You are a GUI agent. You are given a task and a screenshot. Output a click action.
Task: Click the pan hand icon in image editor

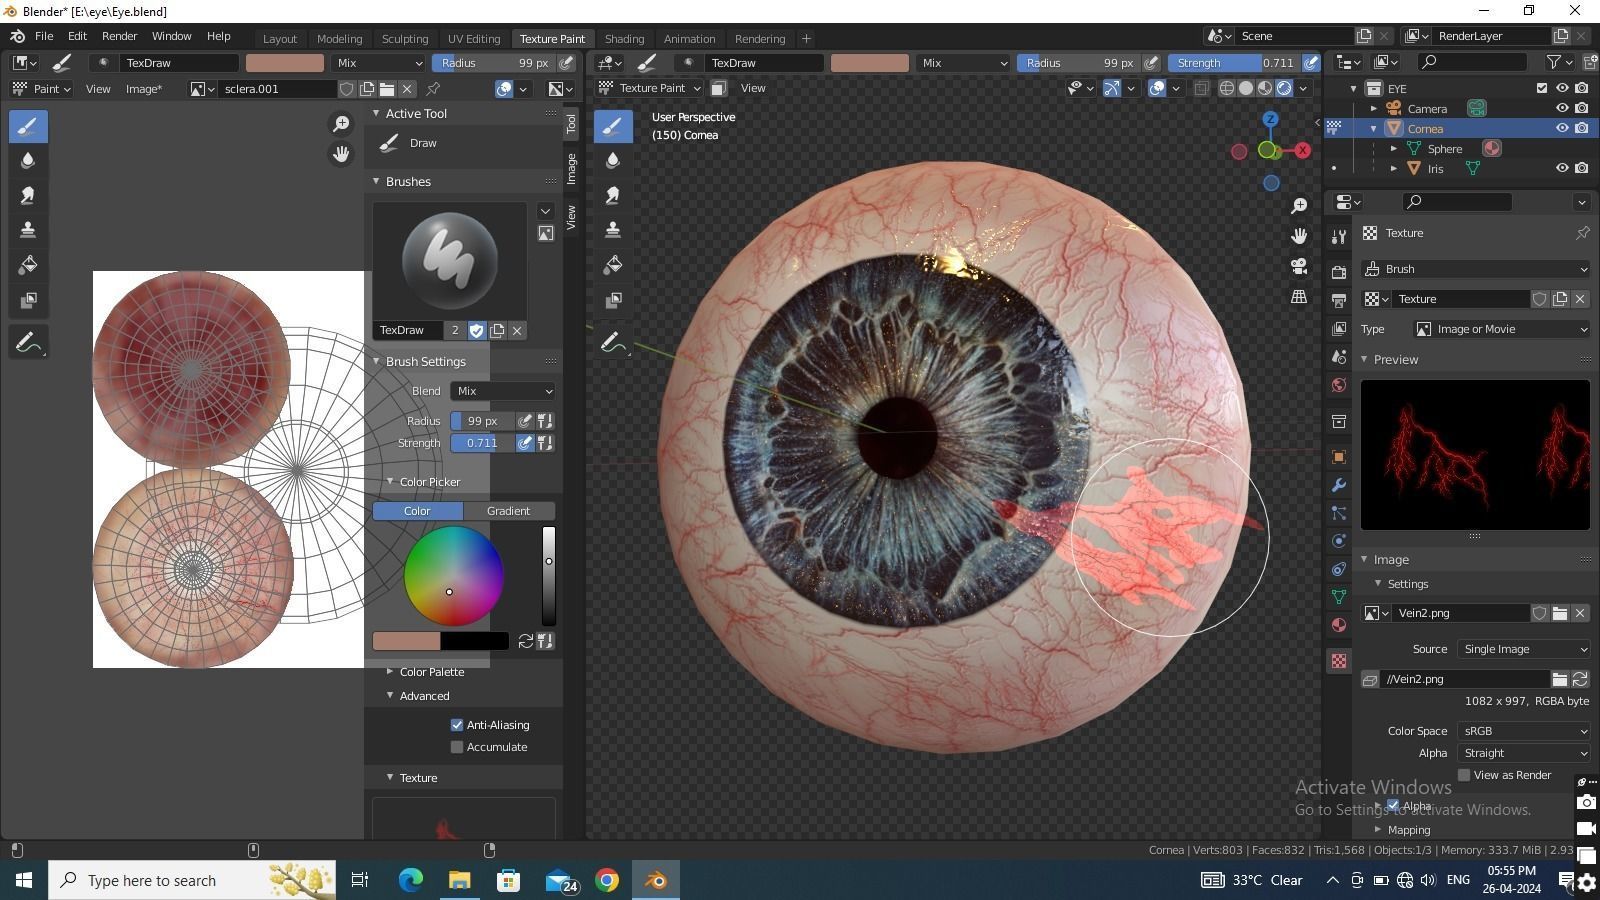[x=341, y=154]
